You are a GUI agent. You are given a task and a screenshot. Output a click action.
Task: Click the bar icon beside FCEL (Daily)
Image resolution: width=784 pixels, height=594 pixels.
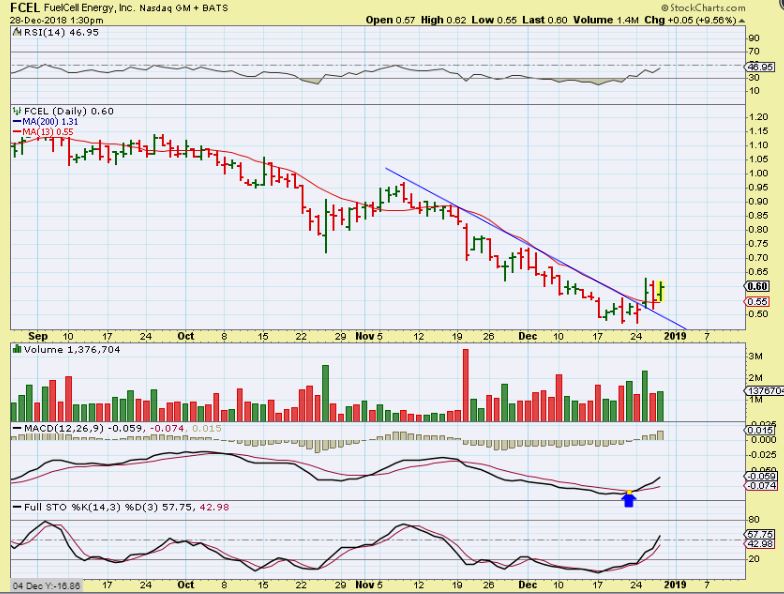click(x=17, y=111)
